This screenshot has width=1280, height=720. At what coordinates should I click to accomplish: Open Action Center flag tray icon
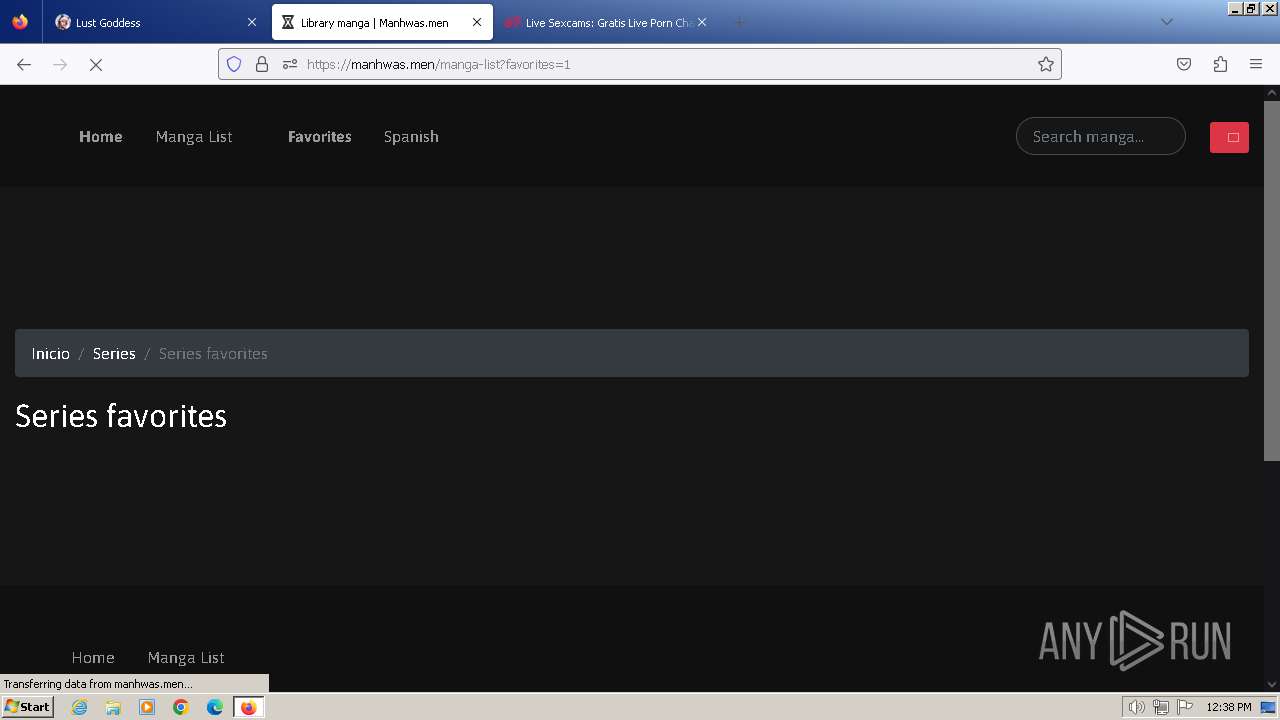click(x=1185, y=707)
